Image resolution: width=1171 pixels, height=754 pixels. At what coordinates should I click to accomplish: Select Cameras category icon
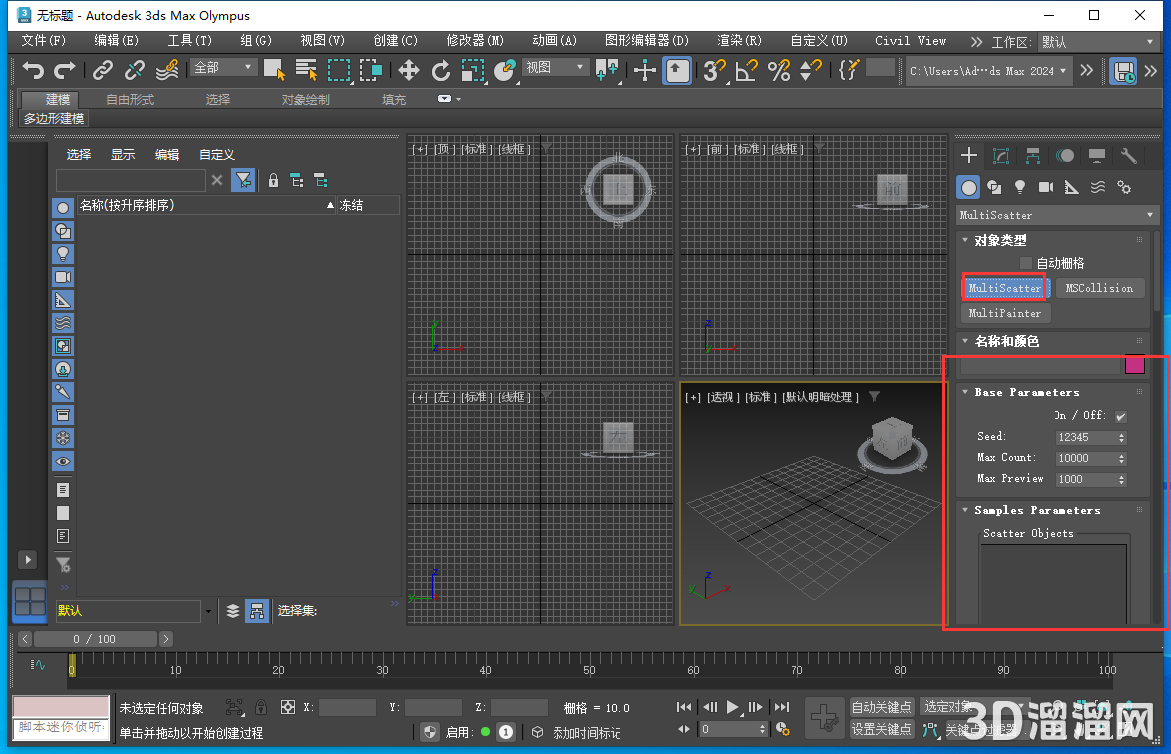pos(1046,187)
